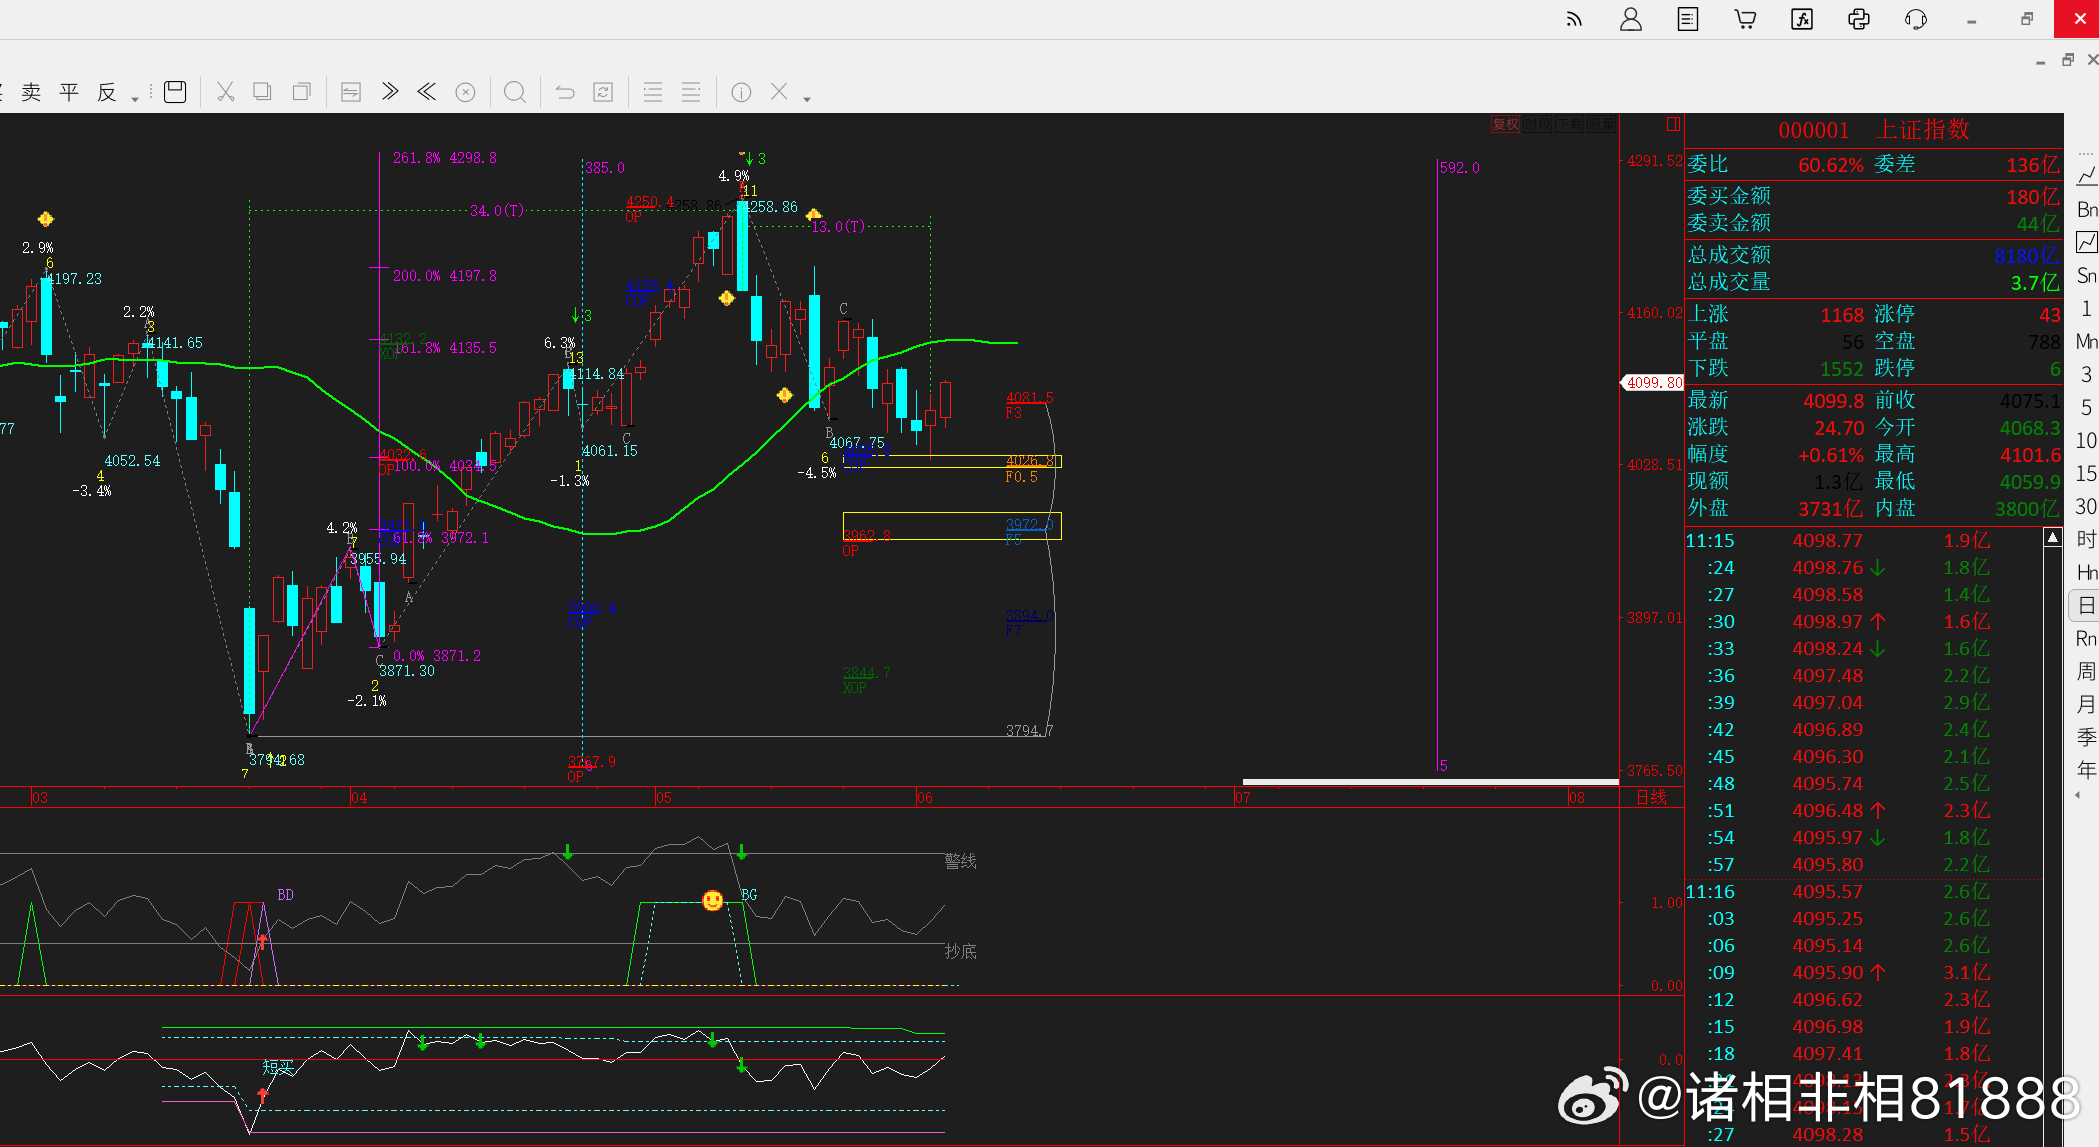Screen dimensions: 2099x1147
Task: Click the double left chevron icon
Action: (x=427, y=92)
